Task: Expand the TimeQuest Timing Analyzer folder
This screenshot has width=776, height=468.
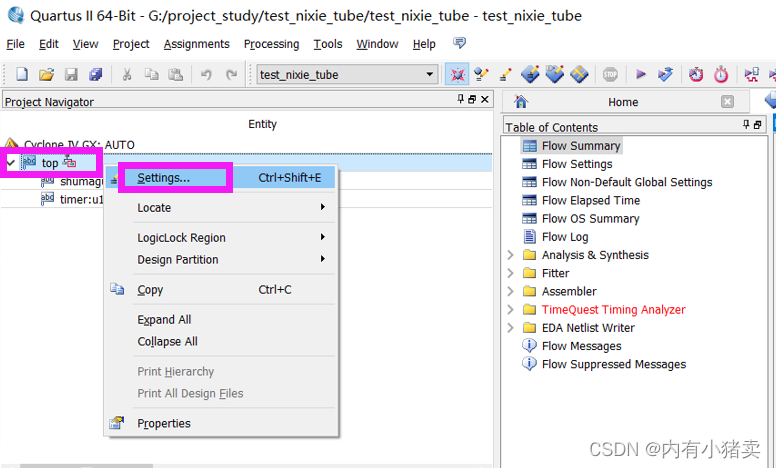Action: click(511, 310)
